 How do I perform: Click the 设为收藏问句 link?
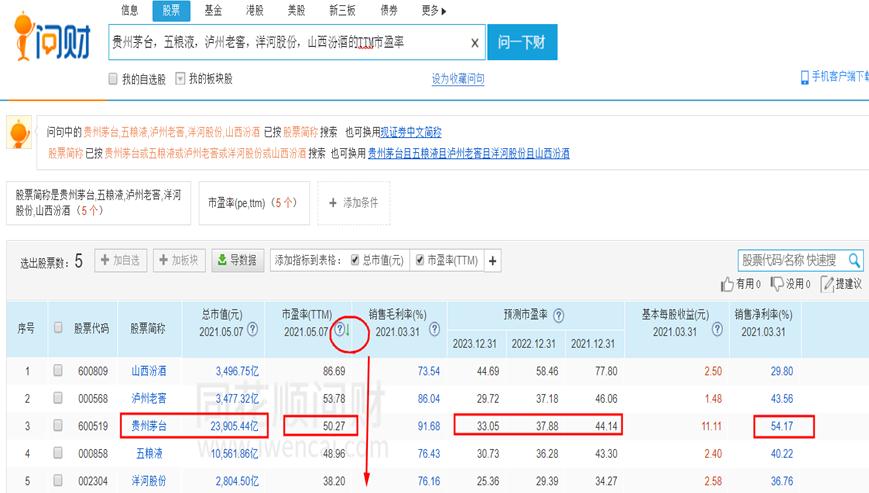pos(458,79)
